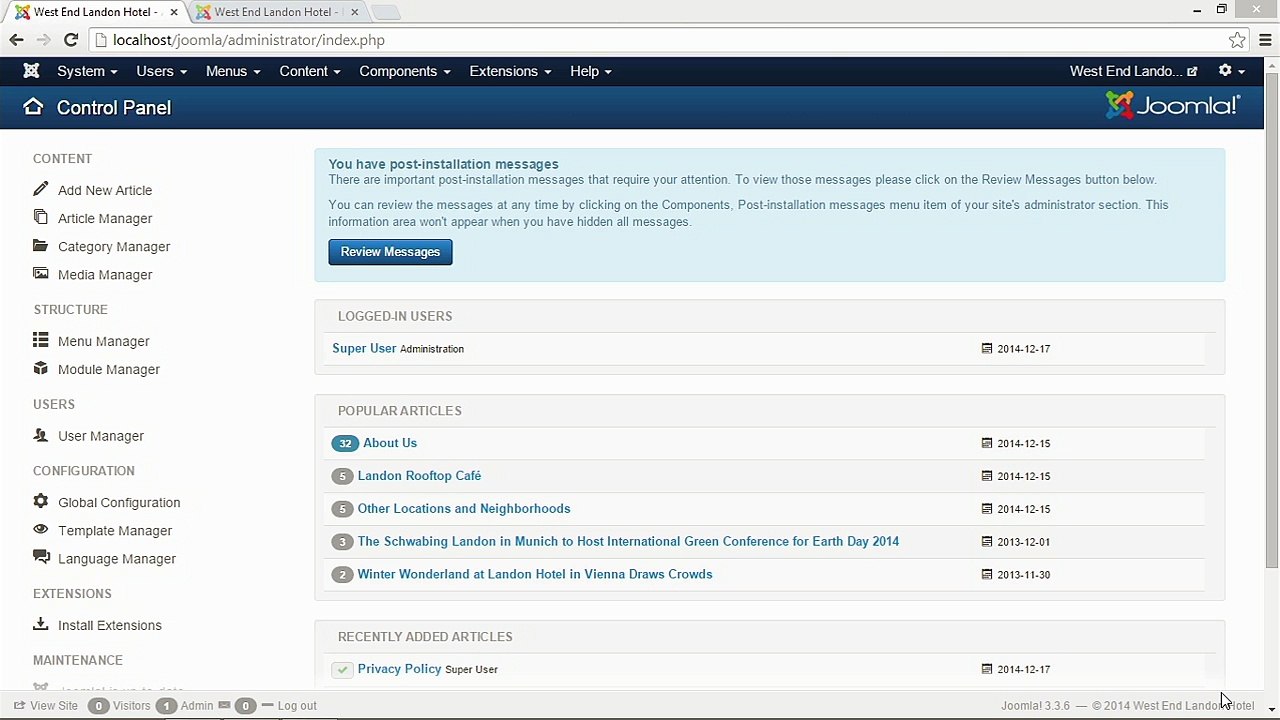The height and width of the screenshot is (720, 1280).
Task: Click the calendar icon in the Super User row
Action: [987, 349]
